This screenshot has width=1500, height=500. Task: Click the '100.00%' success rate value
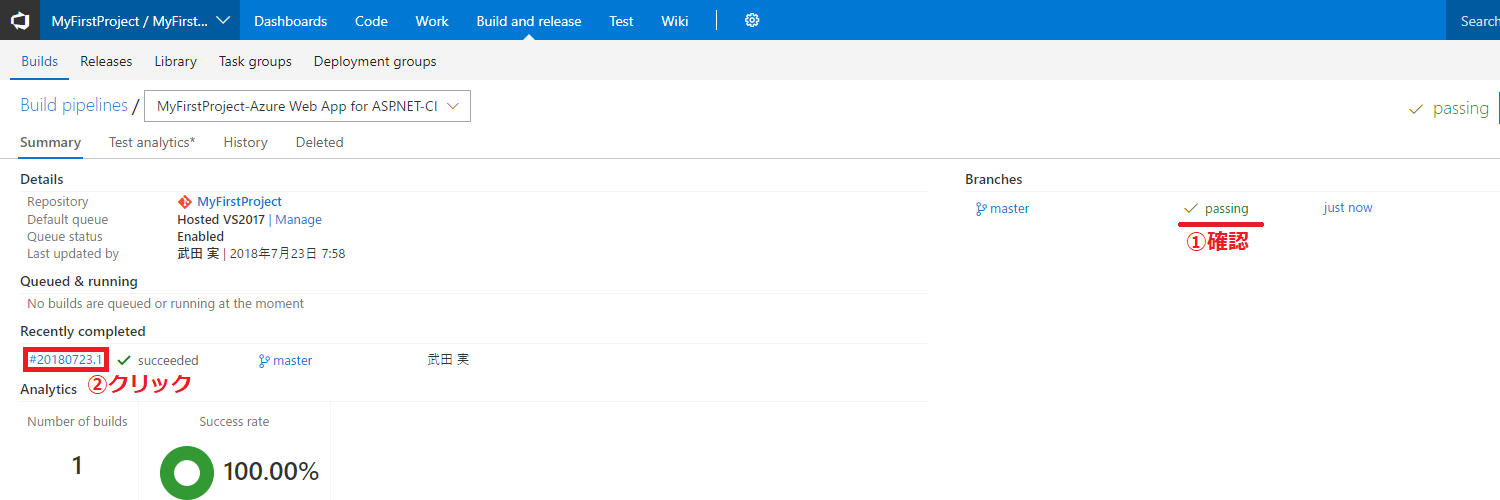click(x=271, y=472)
